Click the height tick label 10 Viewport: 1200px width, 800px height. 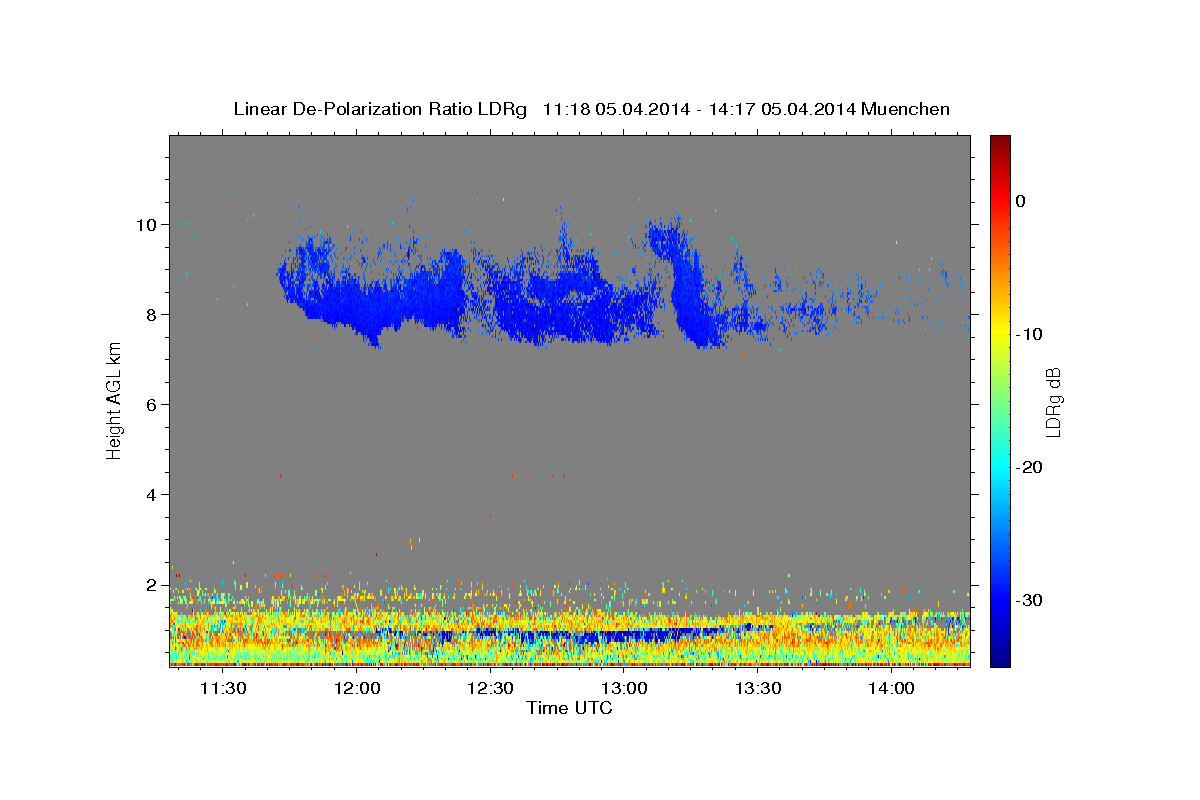[x=147, y=224]
